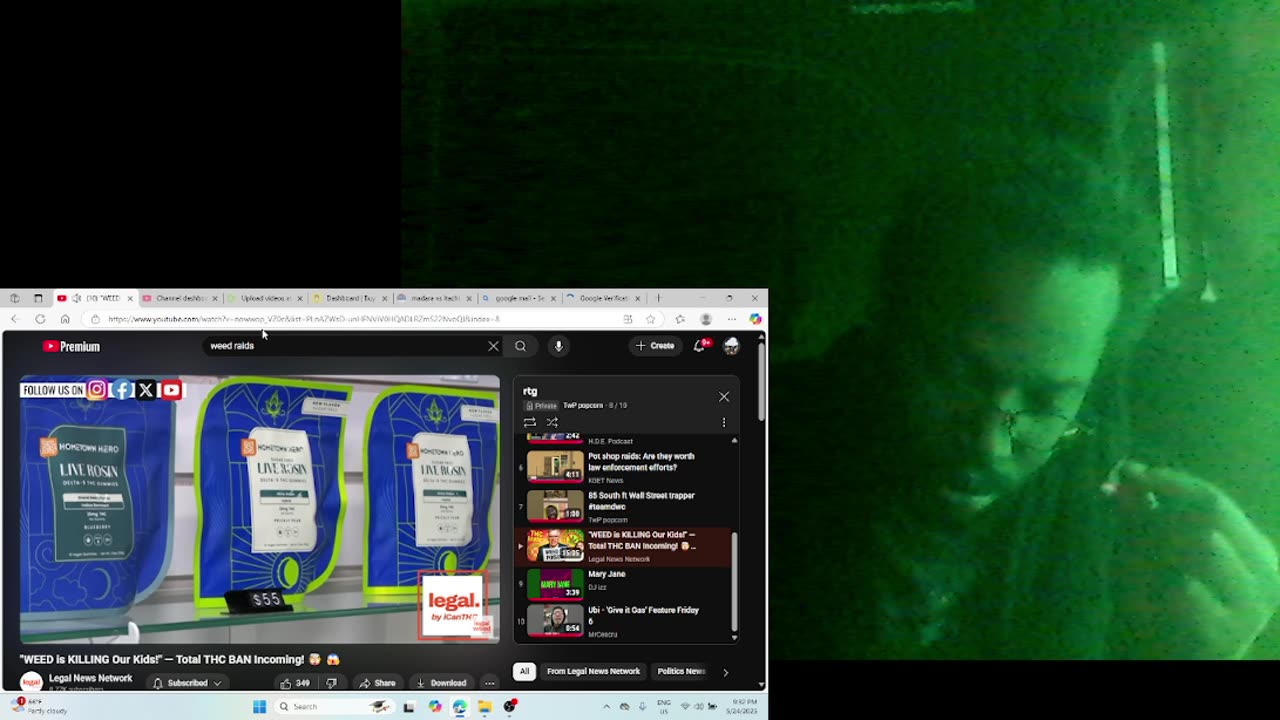The image size is (1280, 720).
Task: Open browser favorites list icon
Action: (680, 319)
